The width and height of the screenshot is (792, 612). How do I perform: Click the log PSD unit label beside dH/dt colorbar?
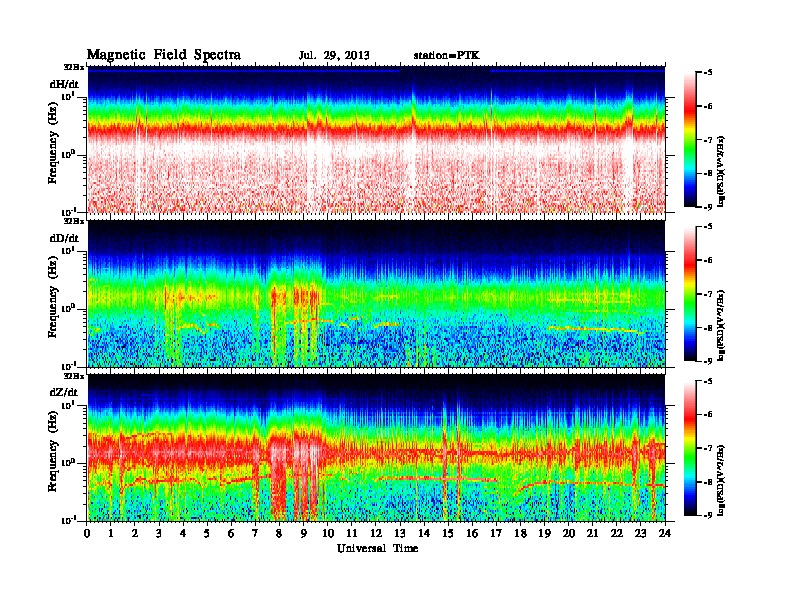coord(722,171)
